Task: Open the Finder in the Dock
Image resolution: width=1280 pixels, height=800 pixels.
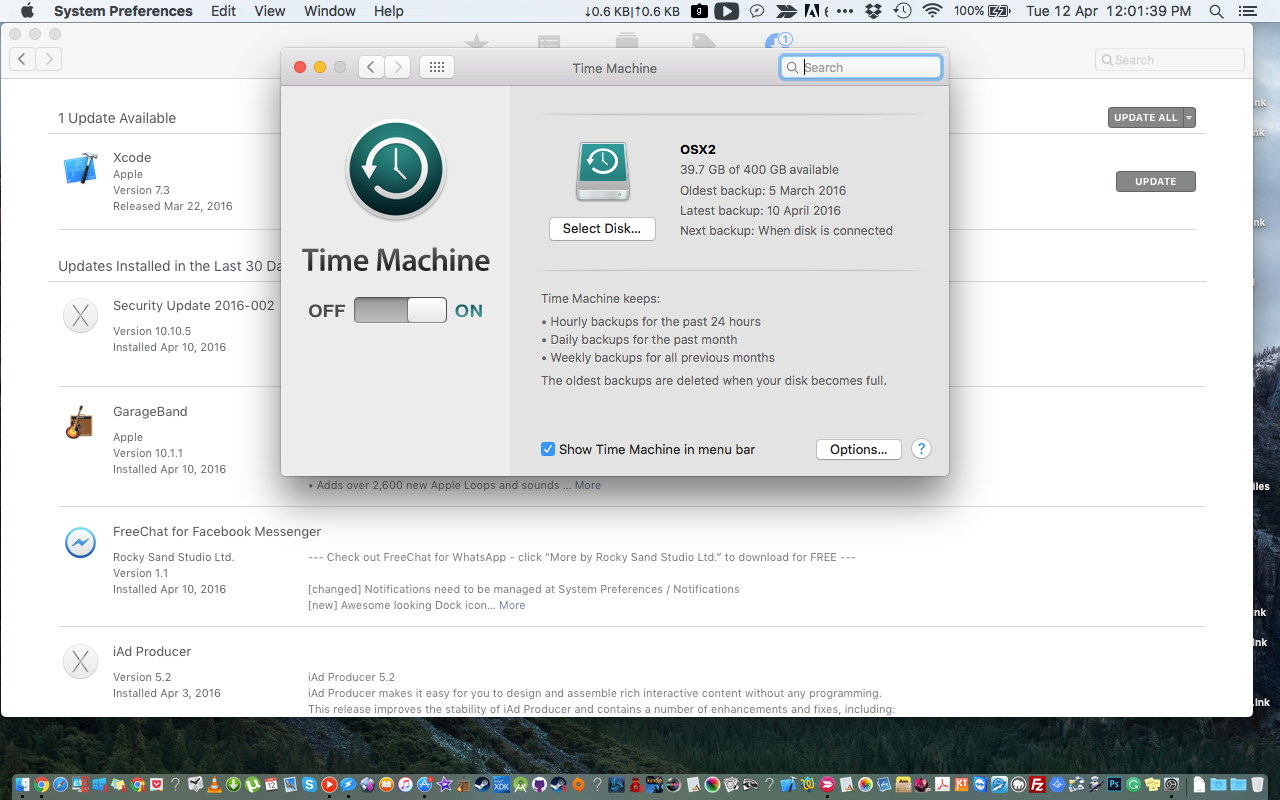Action: [x=22, y=785]
